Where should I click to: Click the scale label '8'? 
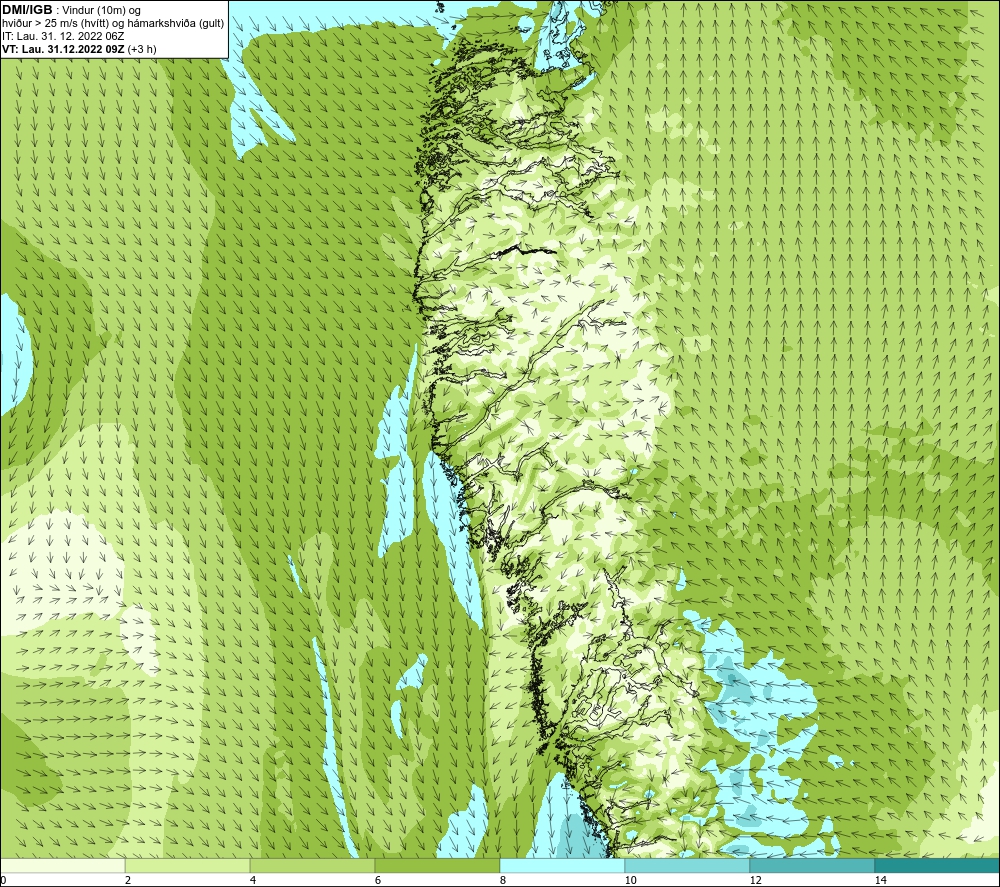point(503,880)
